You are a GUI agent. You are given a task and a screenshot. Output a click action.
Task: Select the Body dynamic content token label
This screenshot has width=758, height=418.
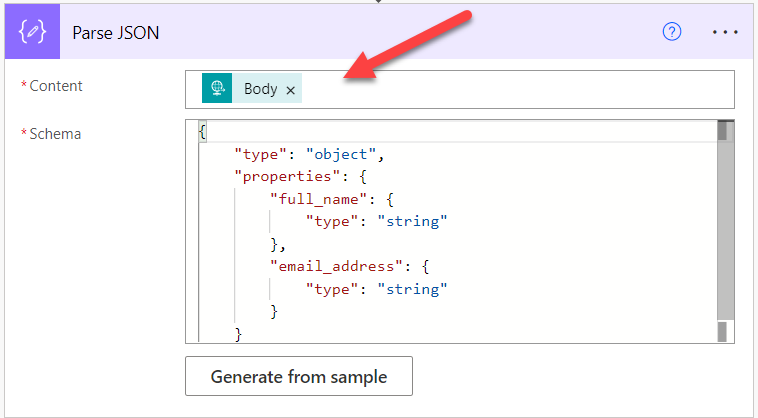click(x=260, y=89)
